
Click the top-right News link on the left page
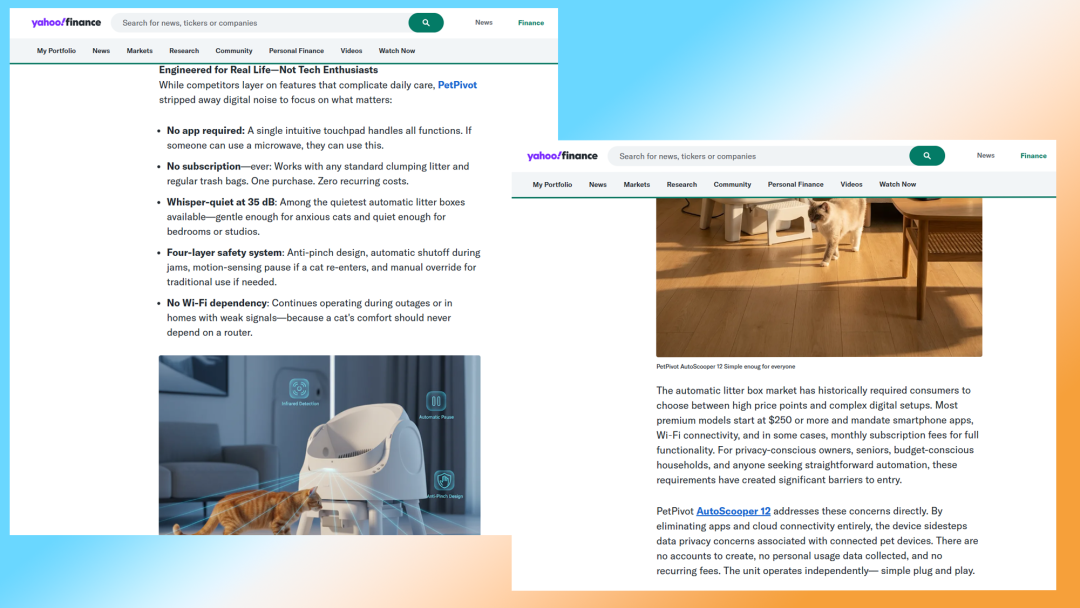(484, 22)
